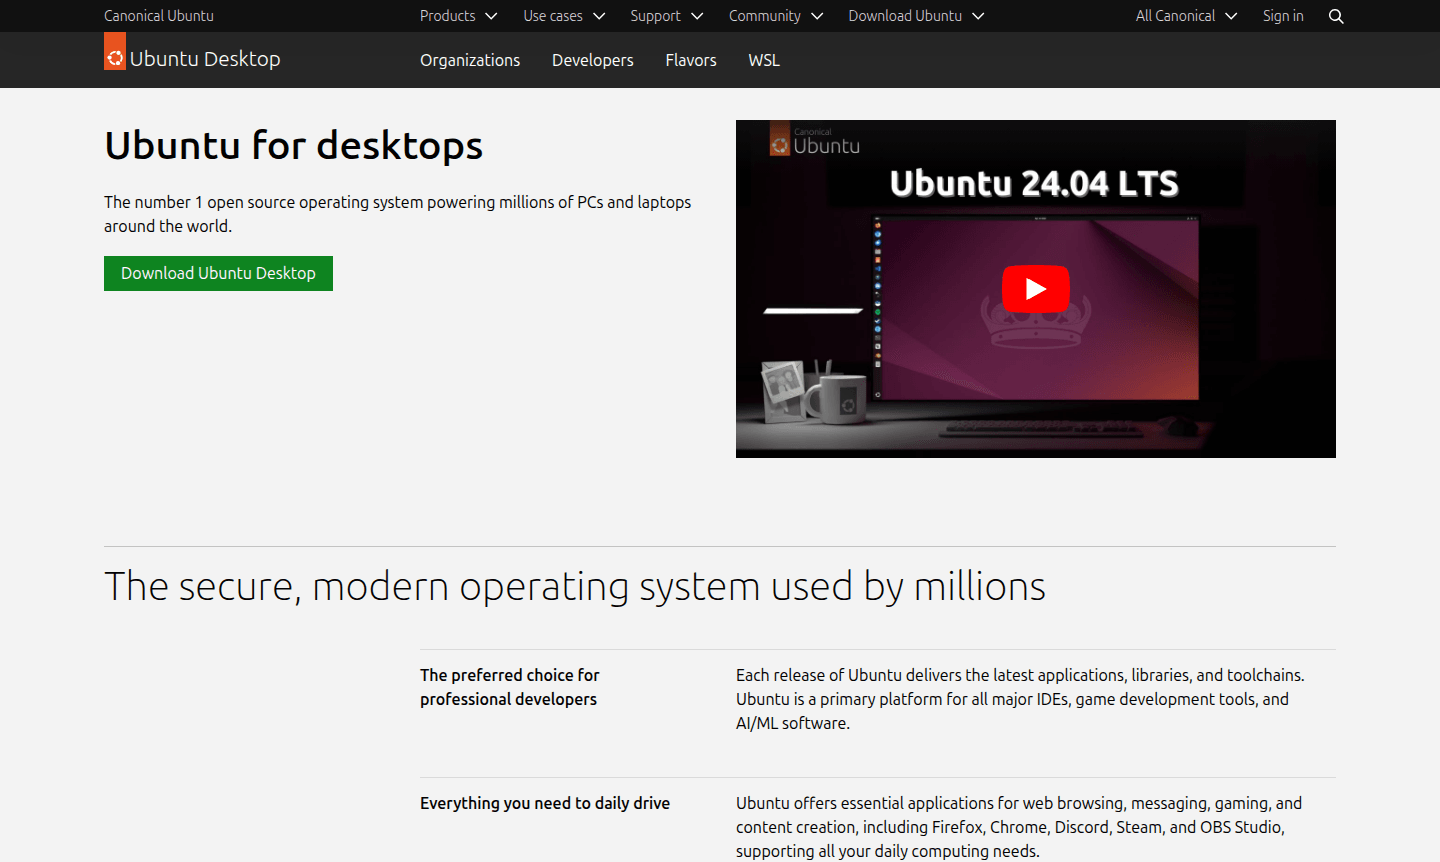Open the WSL section
Viewport: 1440px width, 862px height.
tap(763, 60)
